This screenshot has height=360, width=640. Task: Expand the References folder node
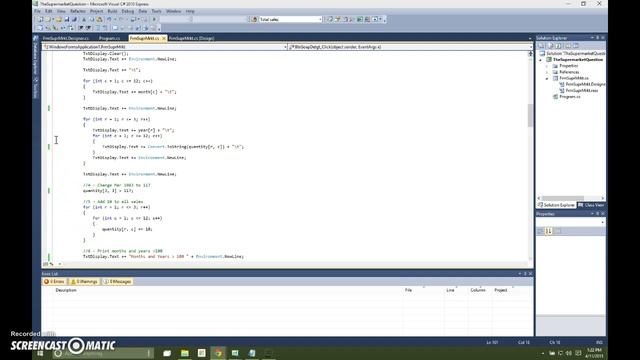pyautogui.click(x=547, y=72)
